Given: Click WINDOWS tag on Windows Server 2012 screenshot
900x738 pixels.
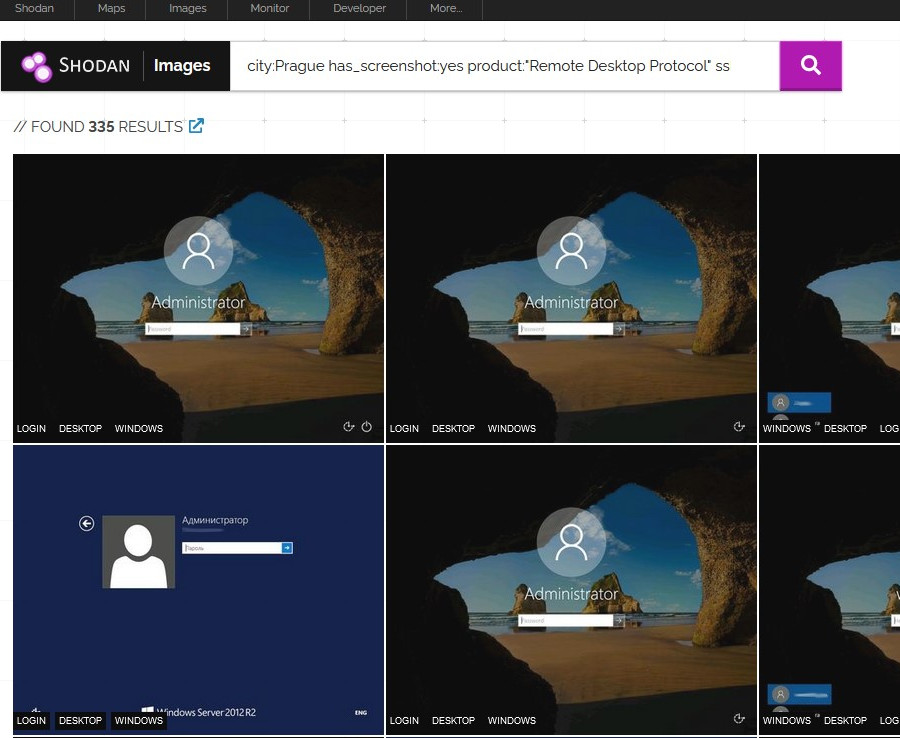Looking at the screenshot, I should (x=139, y=720).
